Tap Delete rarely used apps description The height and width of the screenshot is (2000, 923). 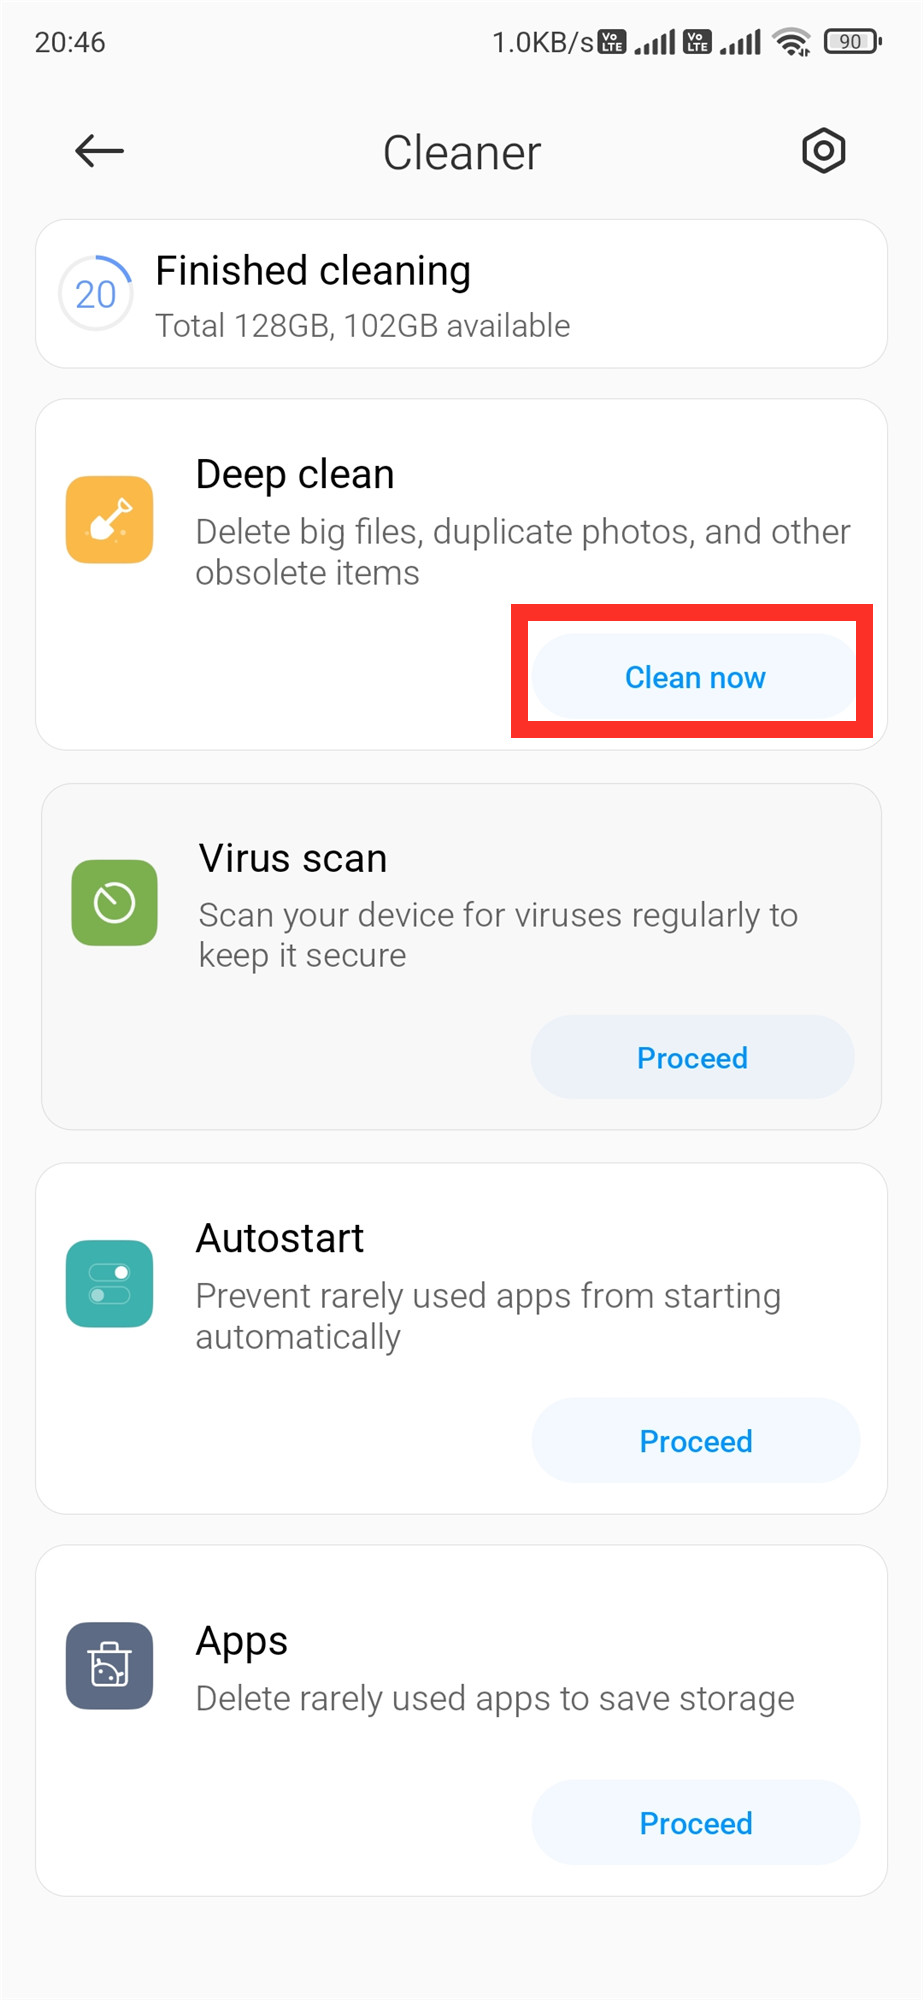[x=495, y=1698]
